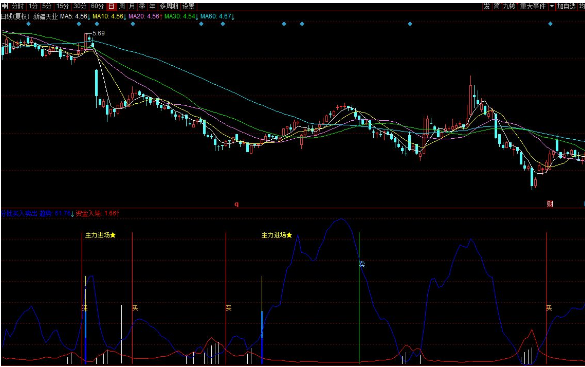Click the 九转 indicator button
Screen dimensions: 585x367
(x=509, y=6)
